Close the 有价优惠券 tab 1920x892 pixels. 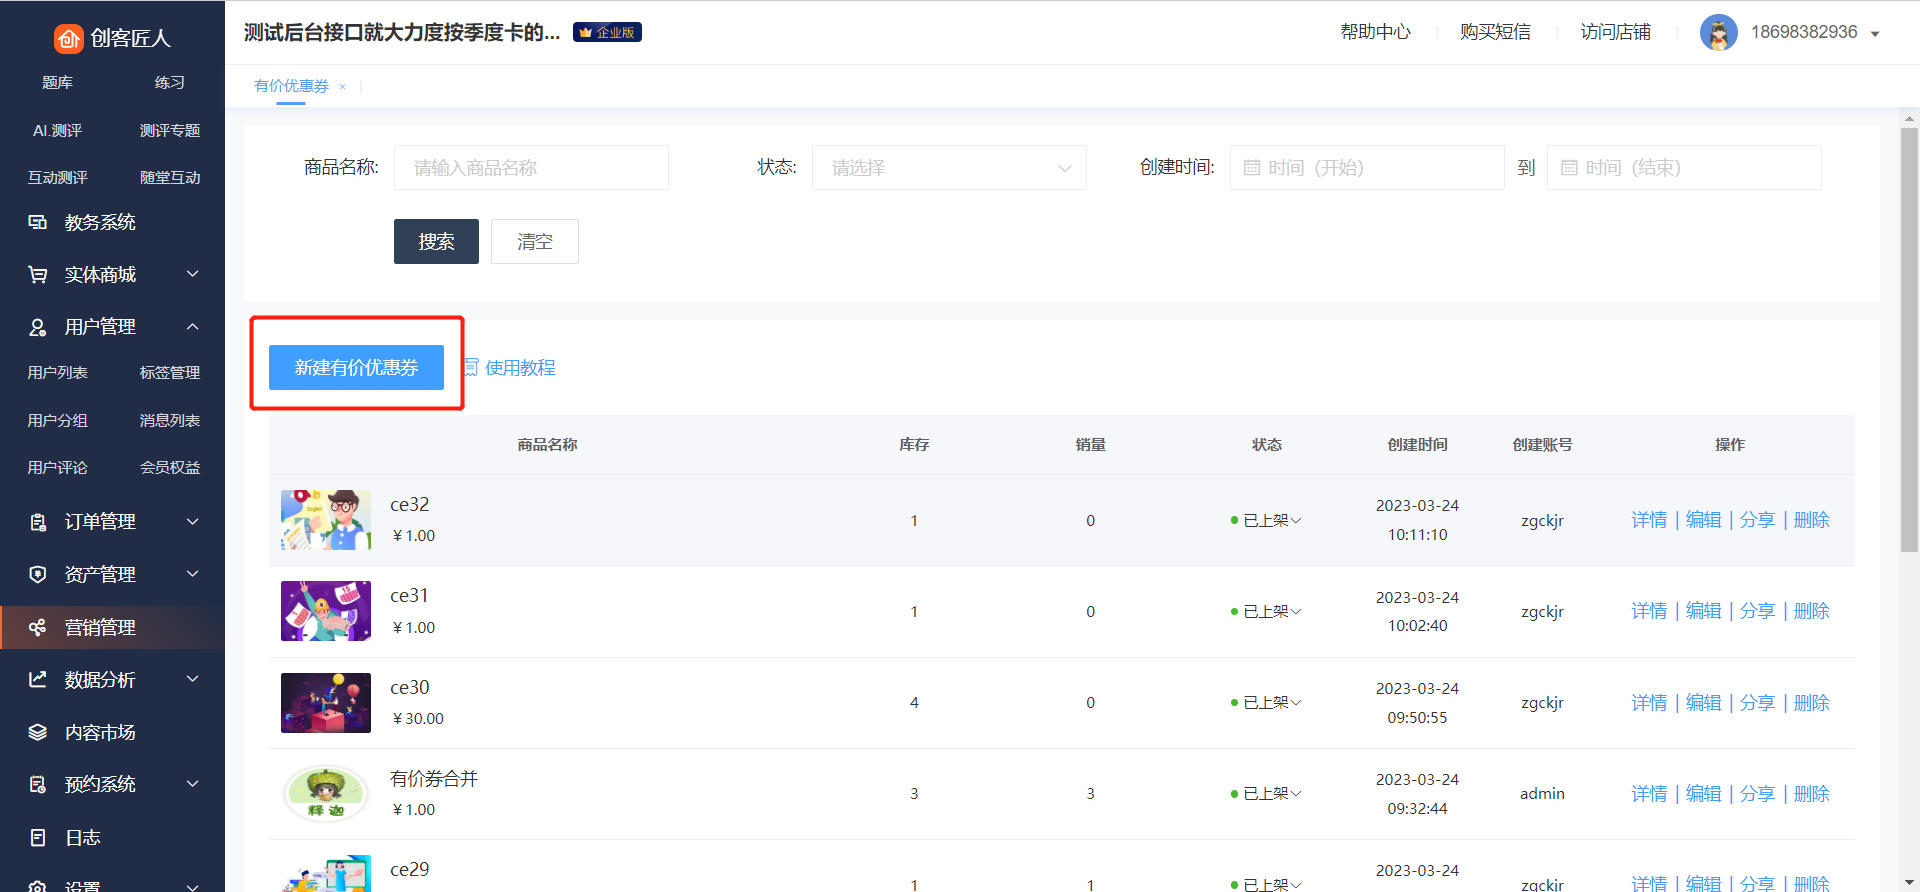click(342, 87)
